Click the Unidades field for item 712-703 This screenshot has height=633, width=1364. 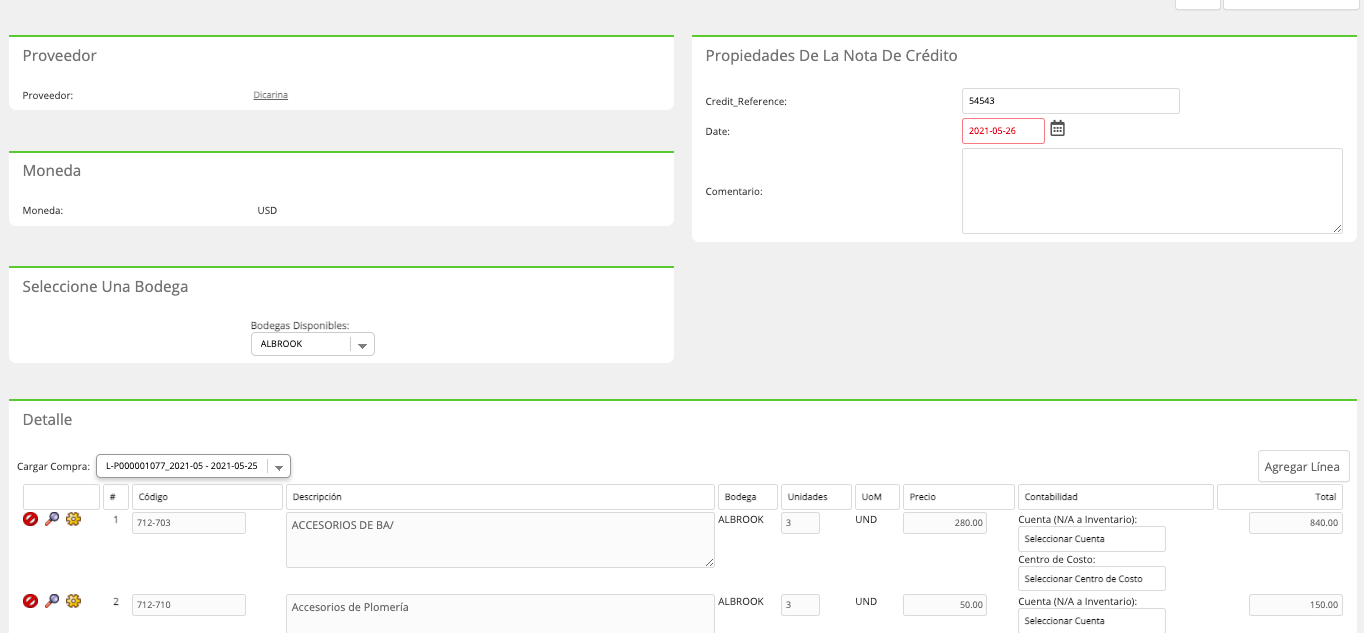(x=800, y=523)
